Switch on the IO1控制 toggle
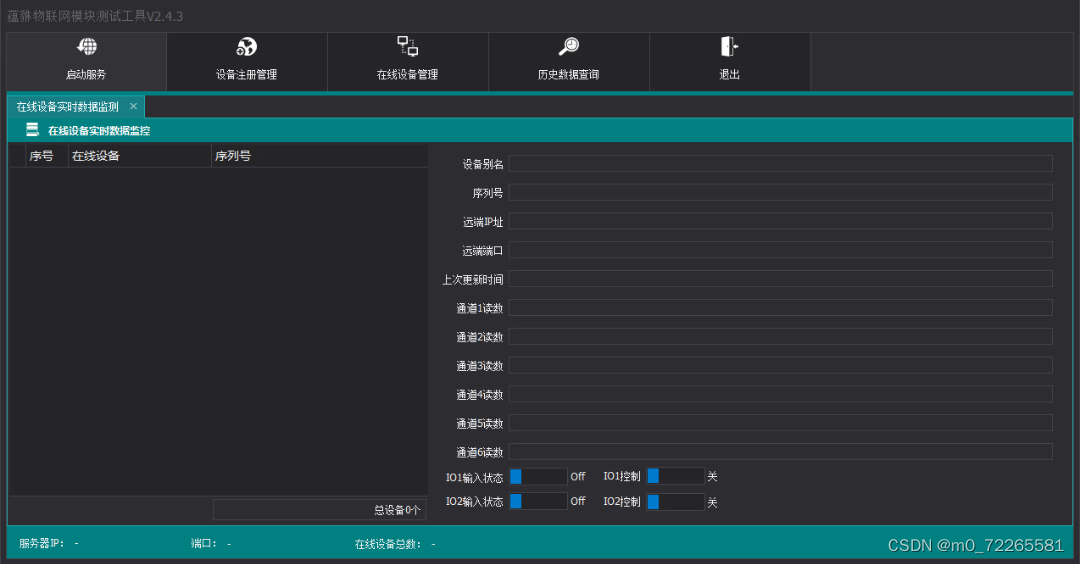 (x=675, y=476)
